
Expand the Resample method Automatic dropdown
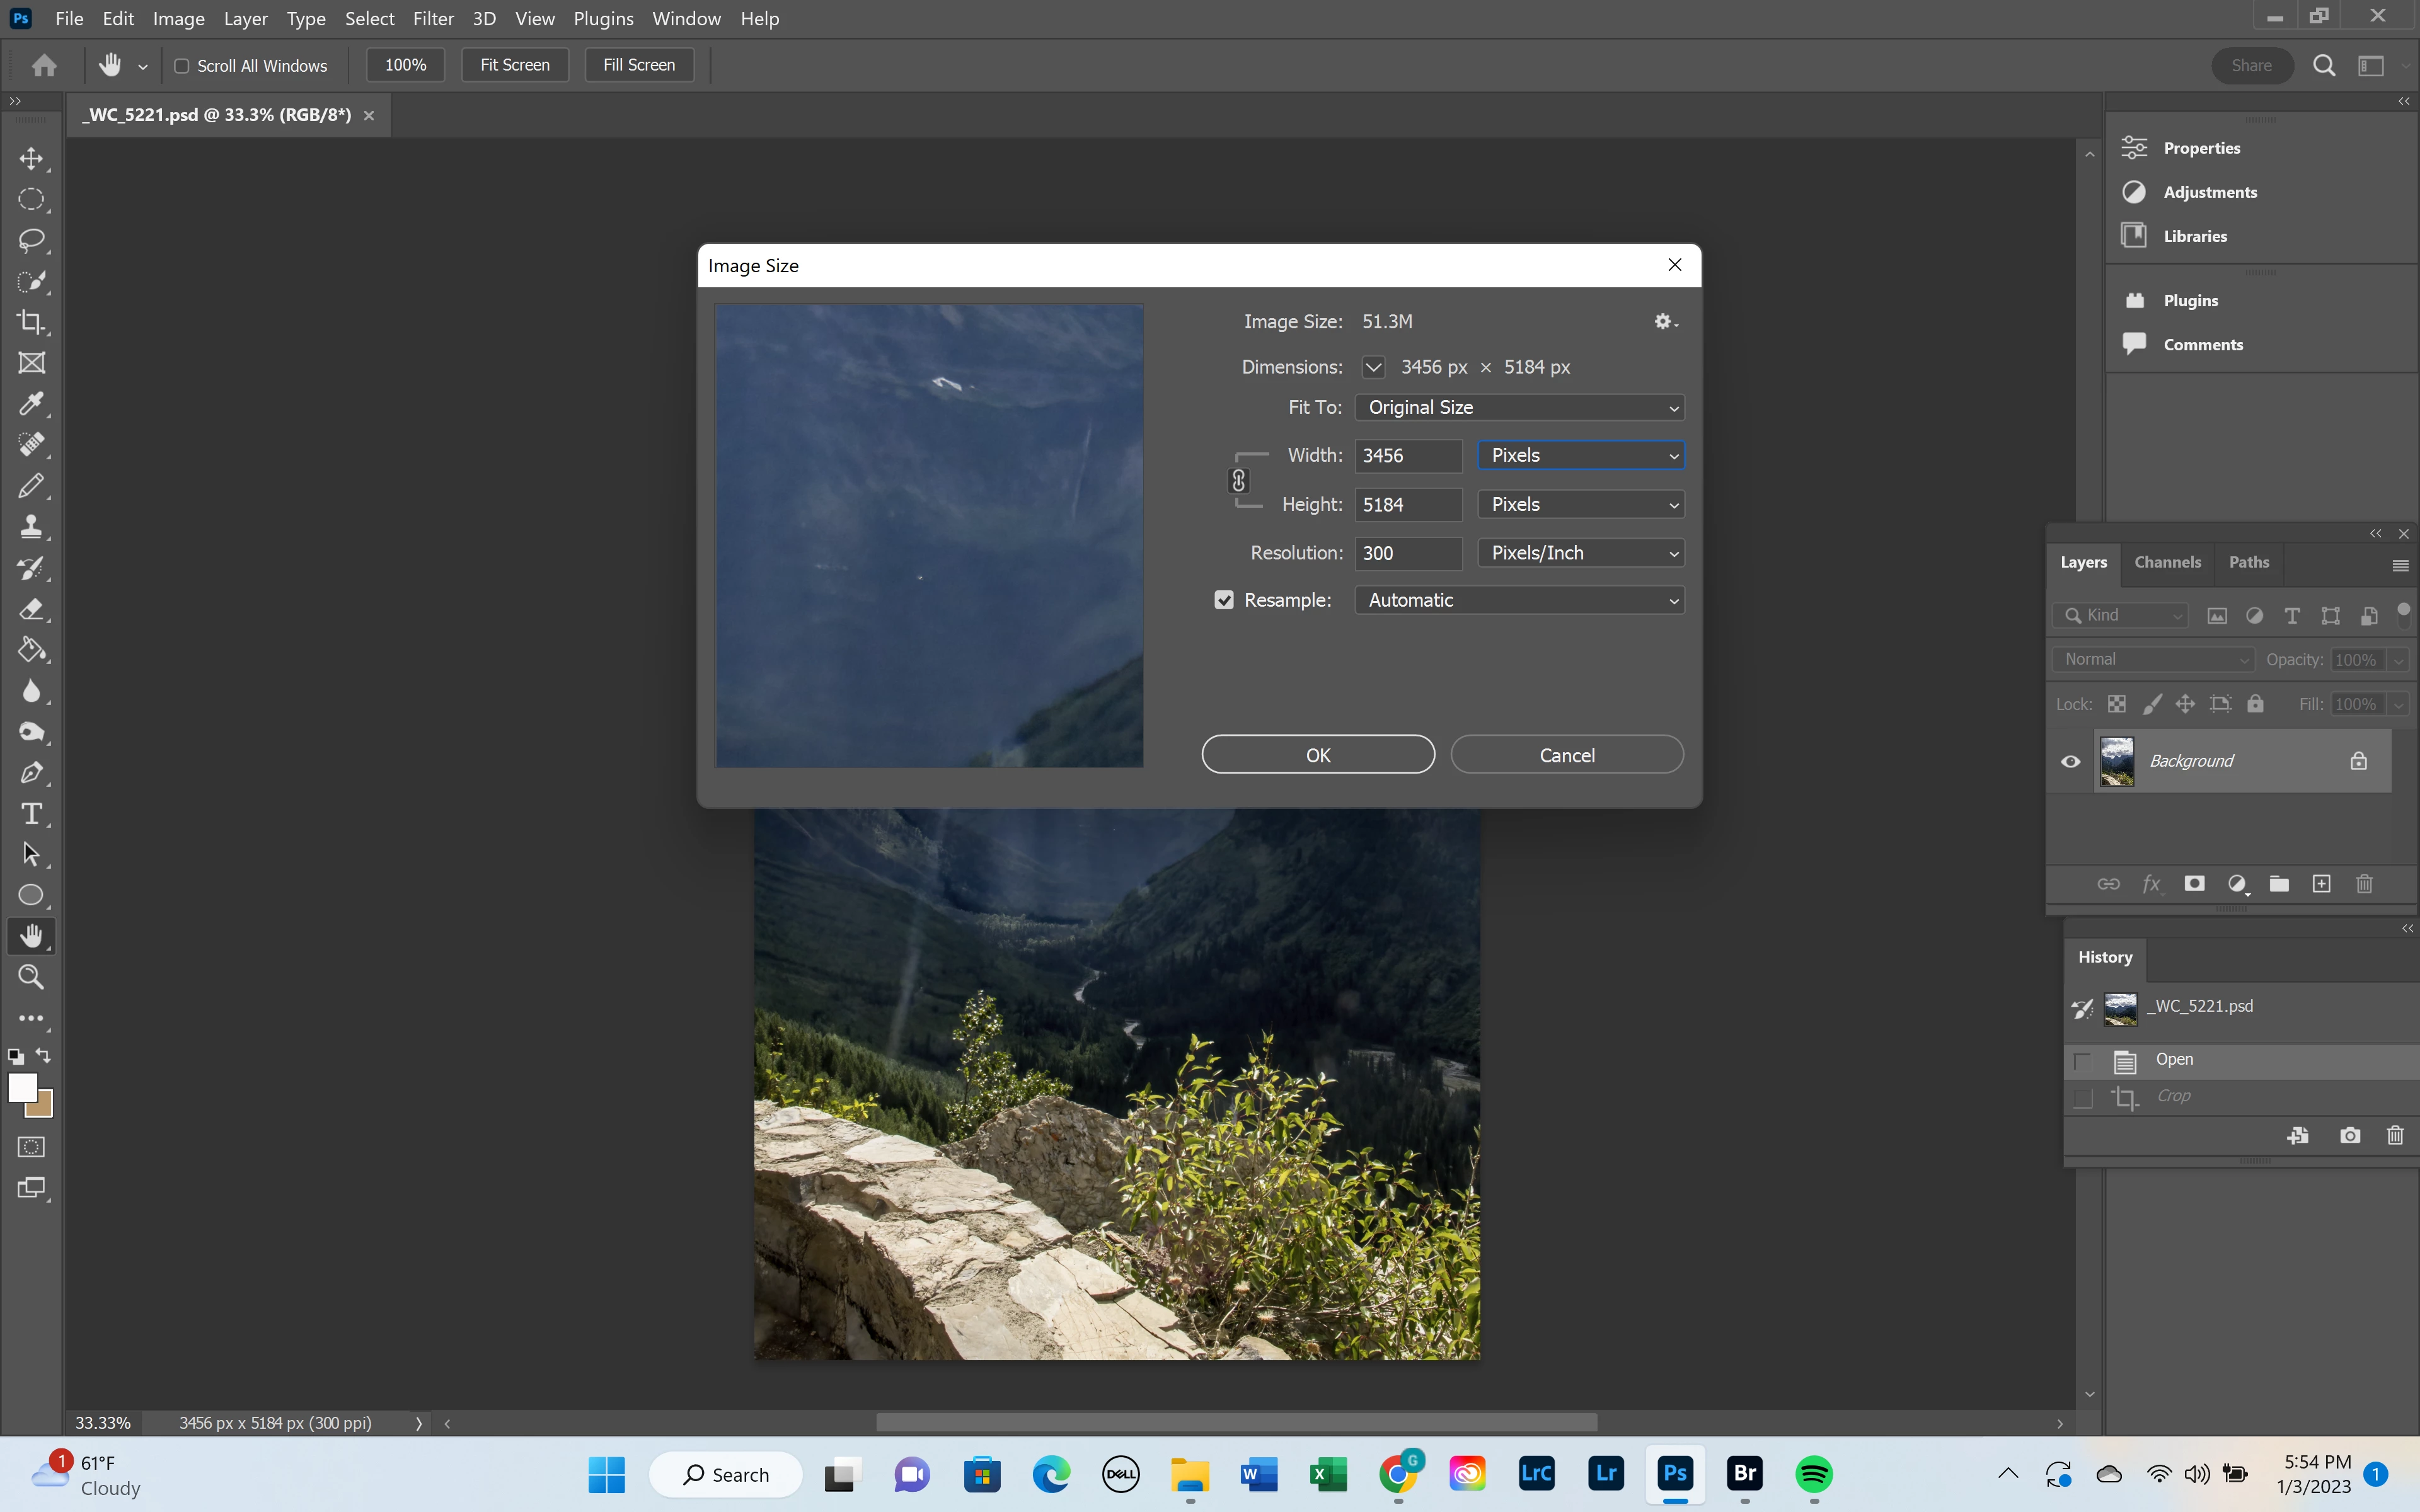coord(1519,600)
